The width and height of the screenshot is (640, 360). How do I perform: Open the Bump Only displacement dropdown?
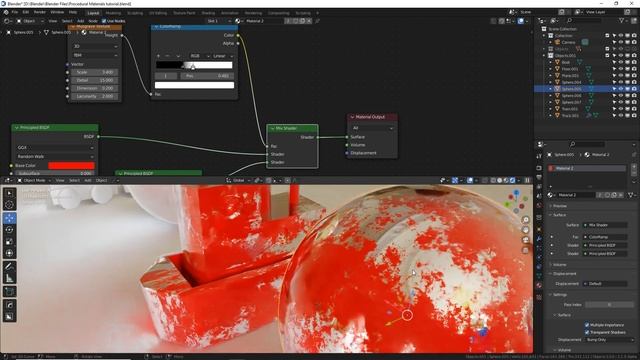(x=610, y=340)
